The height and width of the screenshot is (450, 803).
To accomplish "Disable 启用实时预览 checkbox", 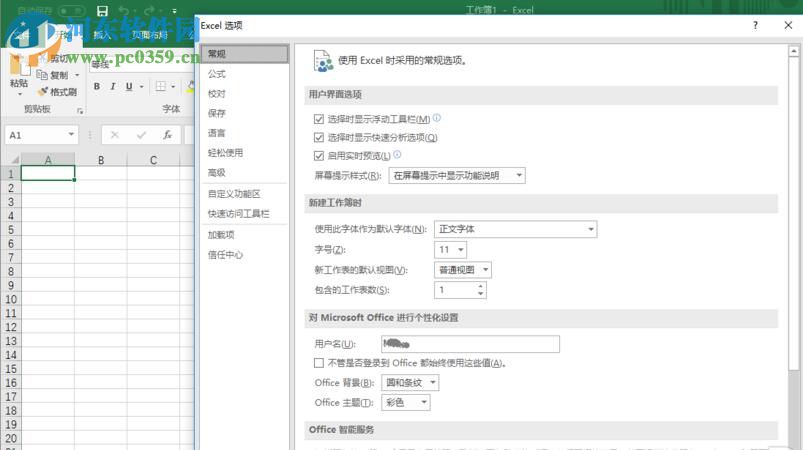I will (x=319, y=156).
